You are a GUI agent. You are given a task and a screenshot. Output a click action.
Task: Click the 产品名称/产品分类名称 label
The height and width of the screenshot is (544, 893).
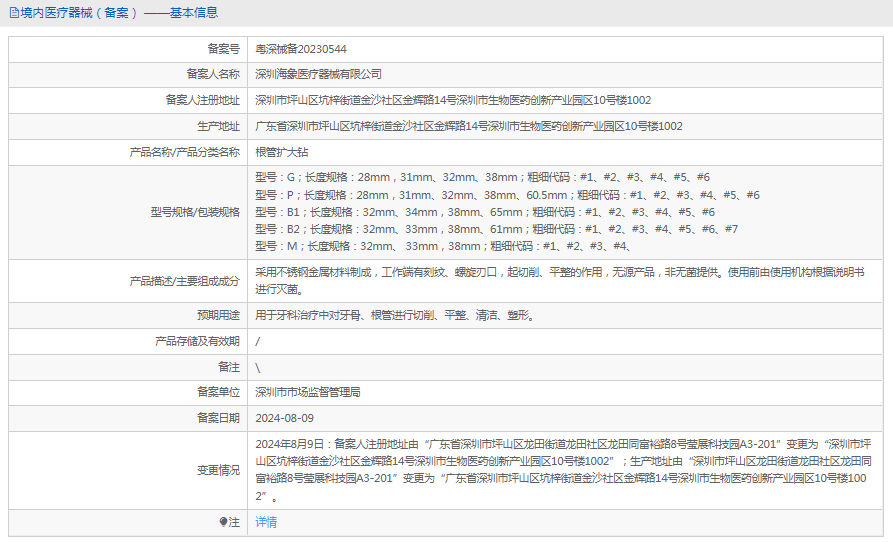(185, 152)
